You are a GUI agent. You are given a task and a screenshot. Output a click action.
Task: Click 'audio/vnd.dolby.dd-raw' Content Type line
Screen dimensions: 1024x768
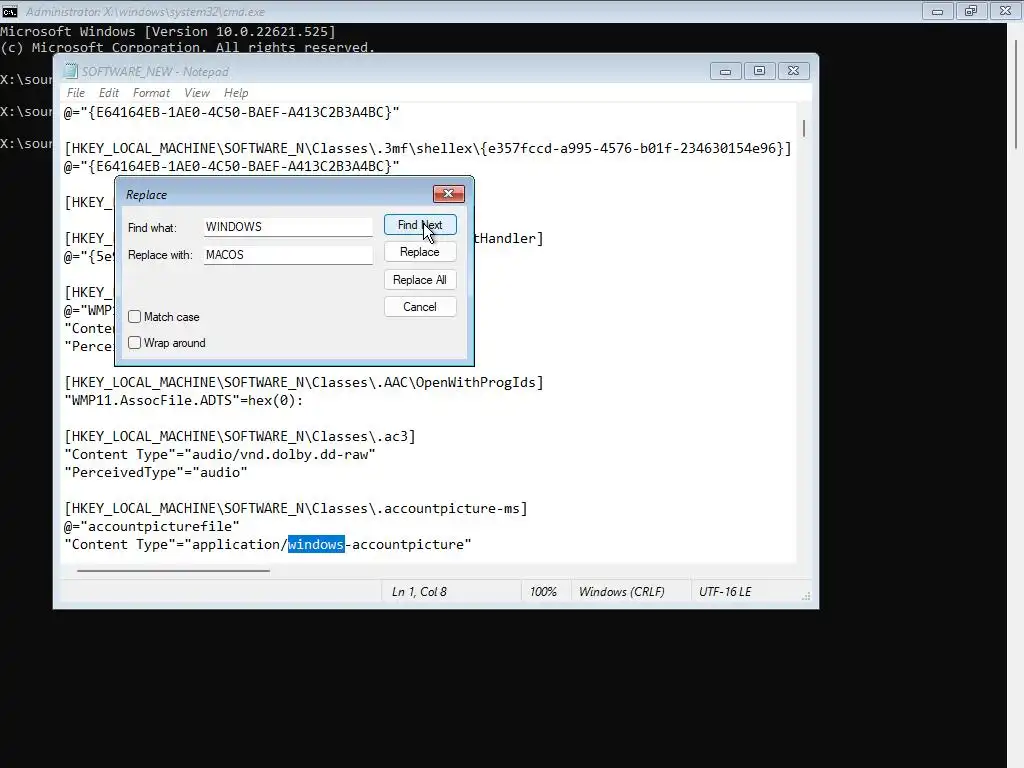pos(219,455)
